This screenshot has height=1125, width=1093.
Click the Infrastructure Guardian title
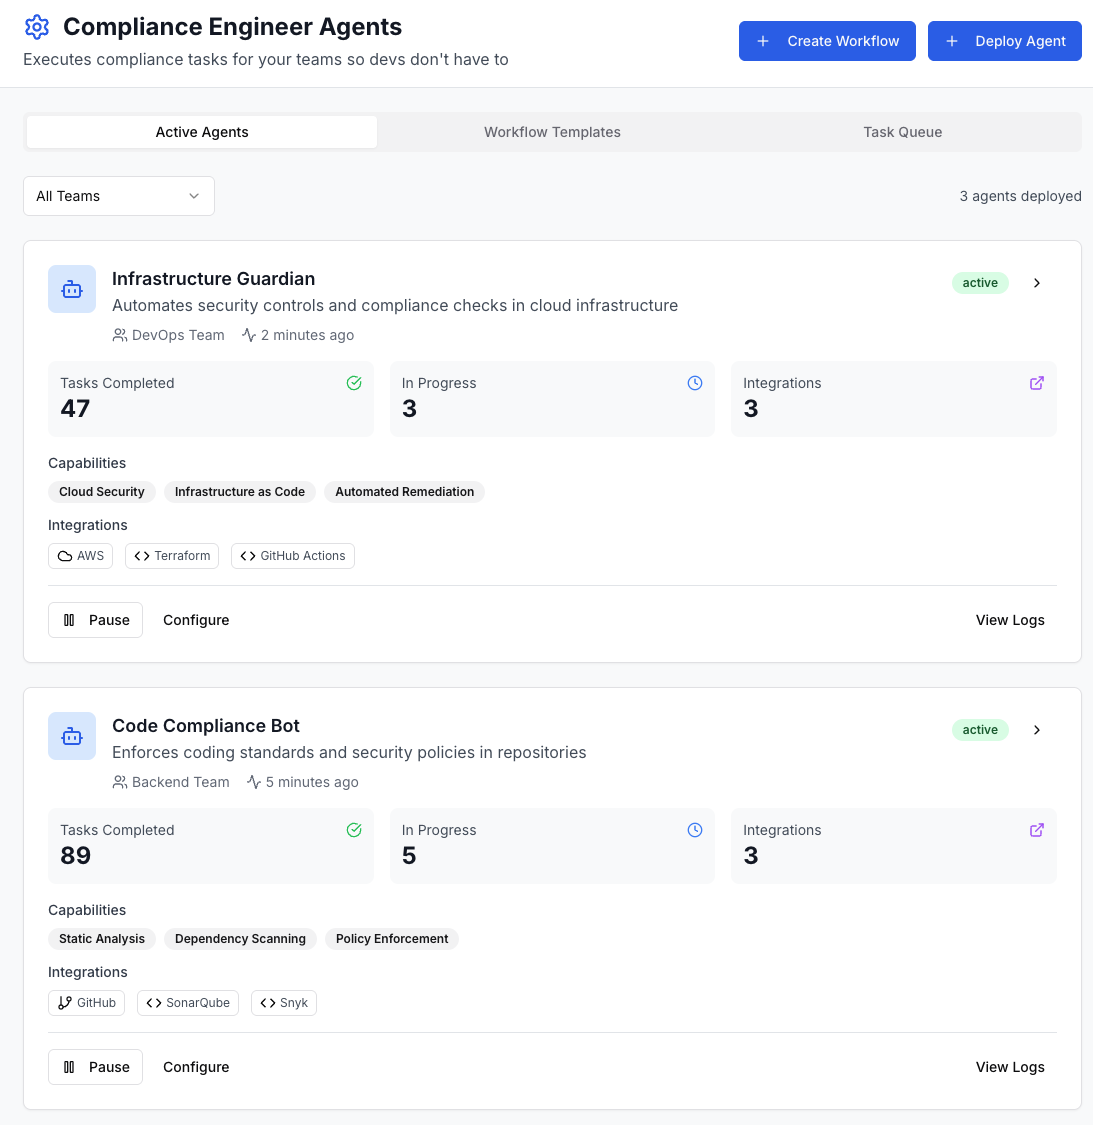pos(213,278)
